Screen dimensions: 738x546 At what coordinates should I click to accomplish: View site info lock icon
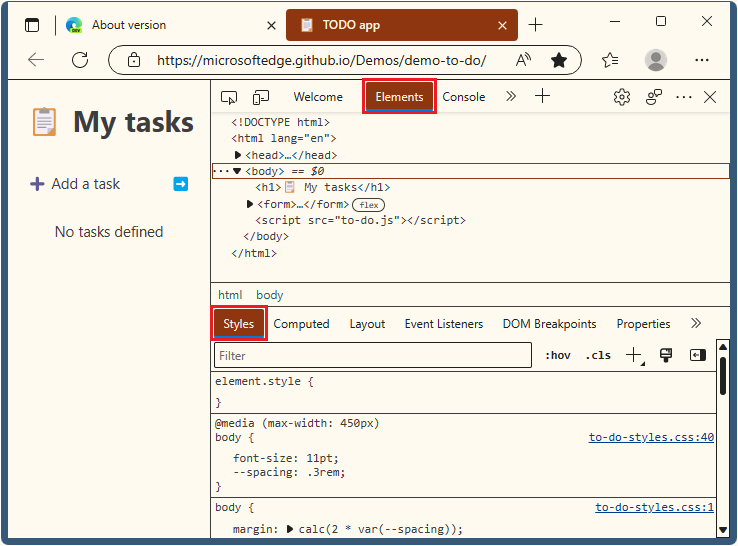[x=134, y=60]
